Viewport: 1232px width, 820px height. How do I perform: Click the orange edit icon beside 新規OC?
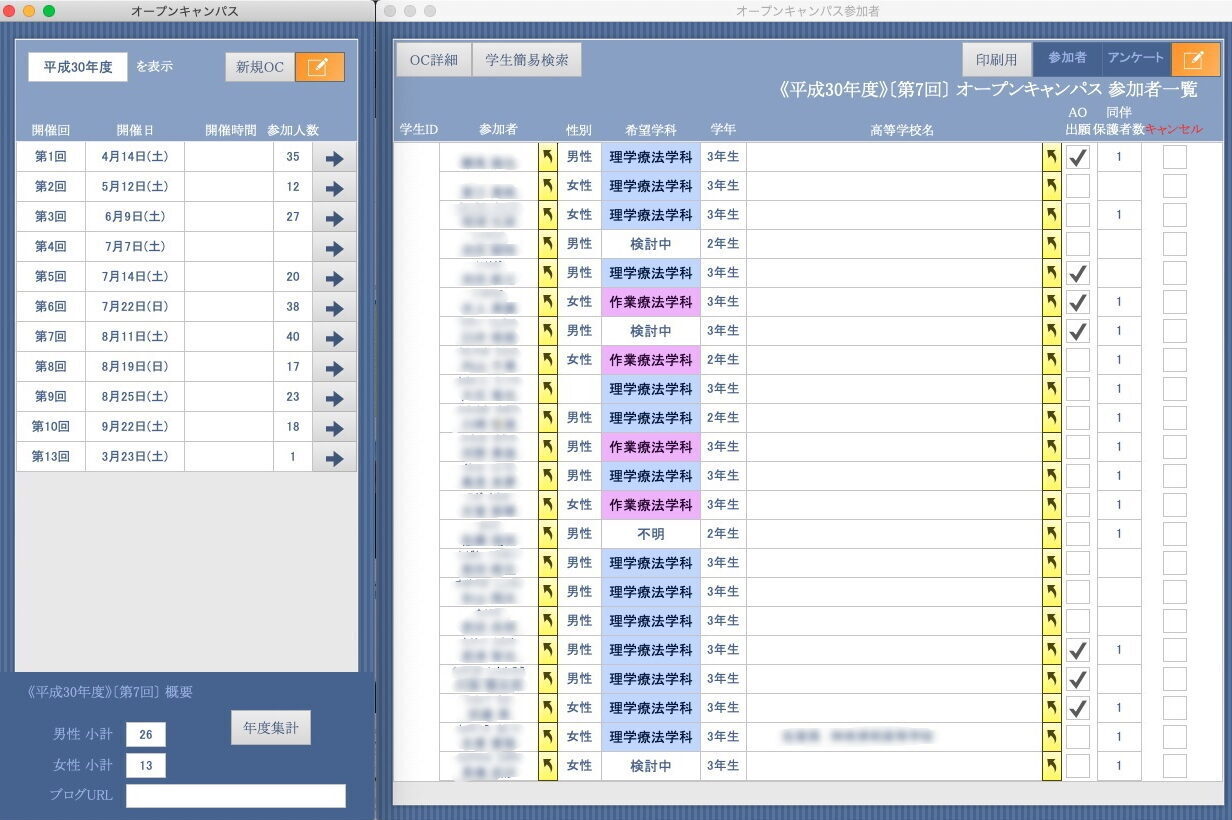click(x=319, y=67)
